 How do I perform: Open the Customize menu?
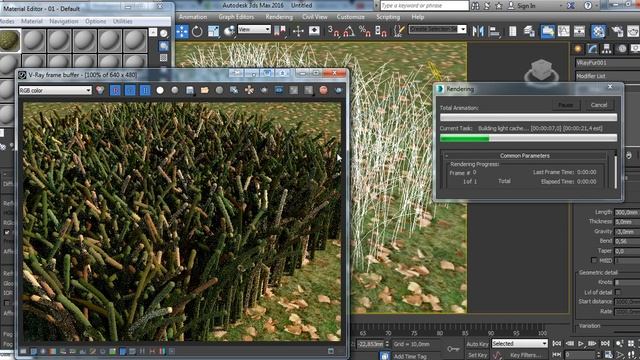(x=351, y=17)
